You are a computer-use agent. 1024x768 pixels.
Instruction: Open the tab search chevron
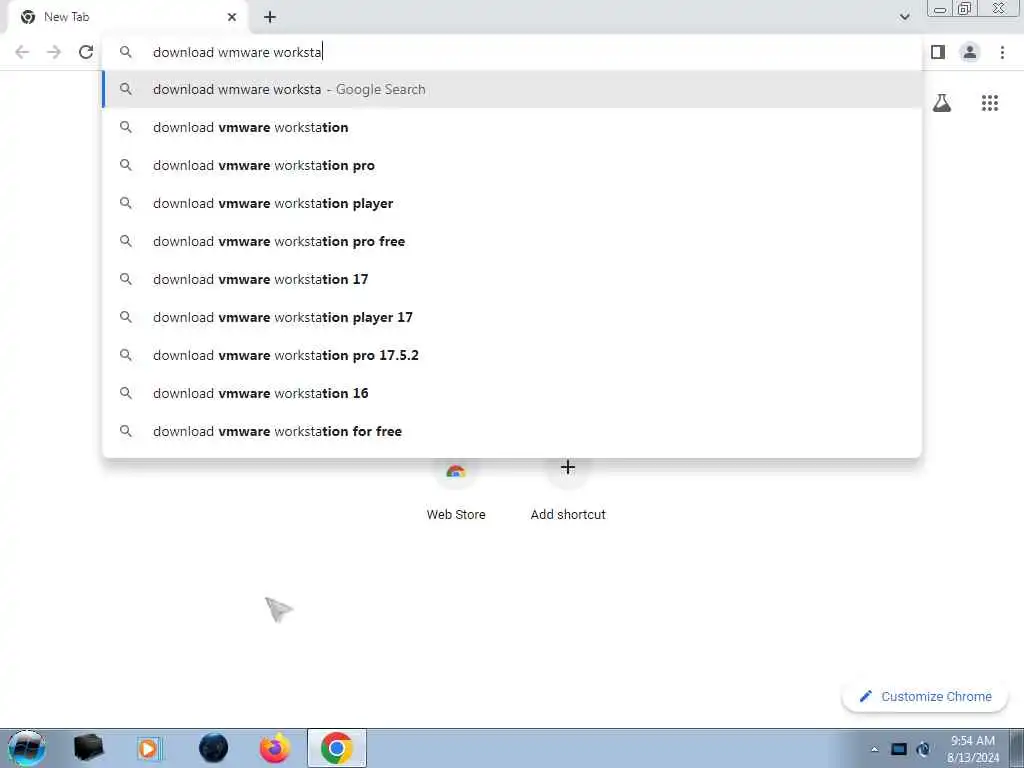[x=904, y=17]
